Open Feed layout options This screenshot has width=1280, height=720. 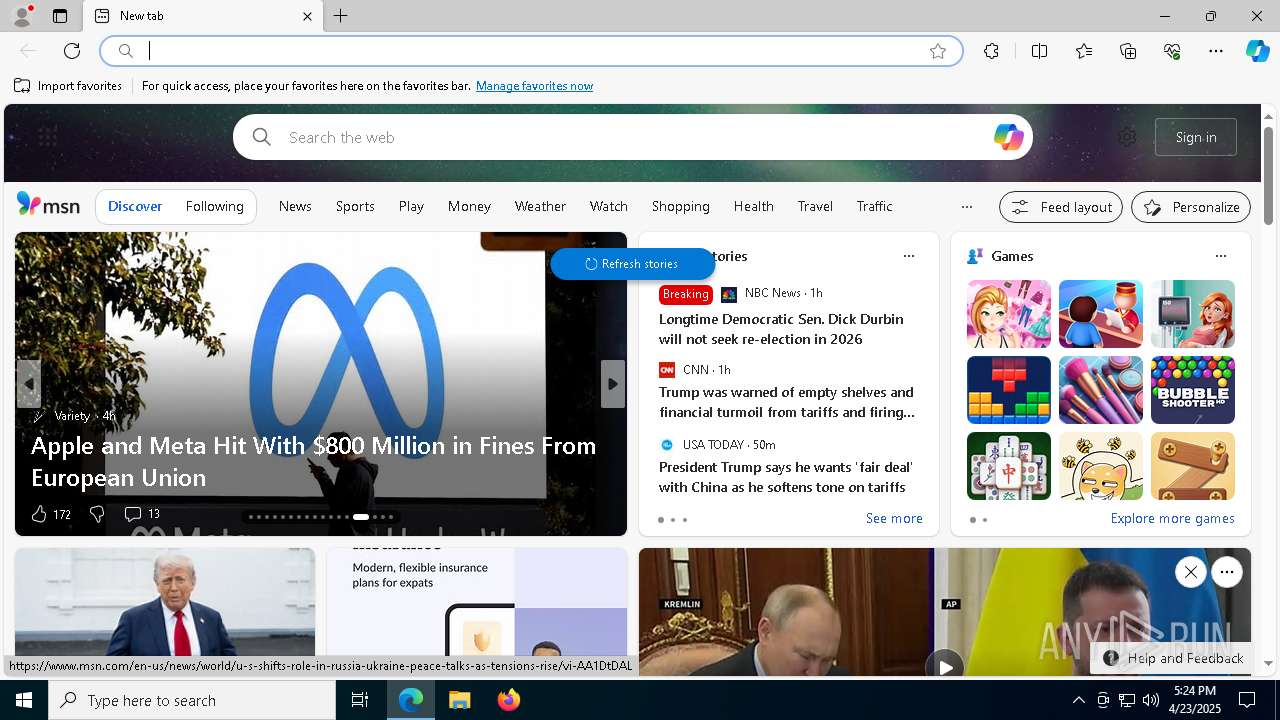pyautogui.click(x=1061, y=207)
